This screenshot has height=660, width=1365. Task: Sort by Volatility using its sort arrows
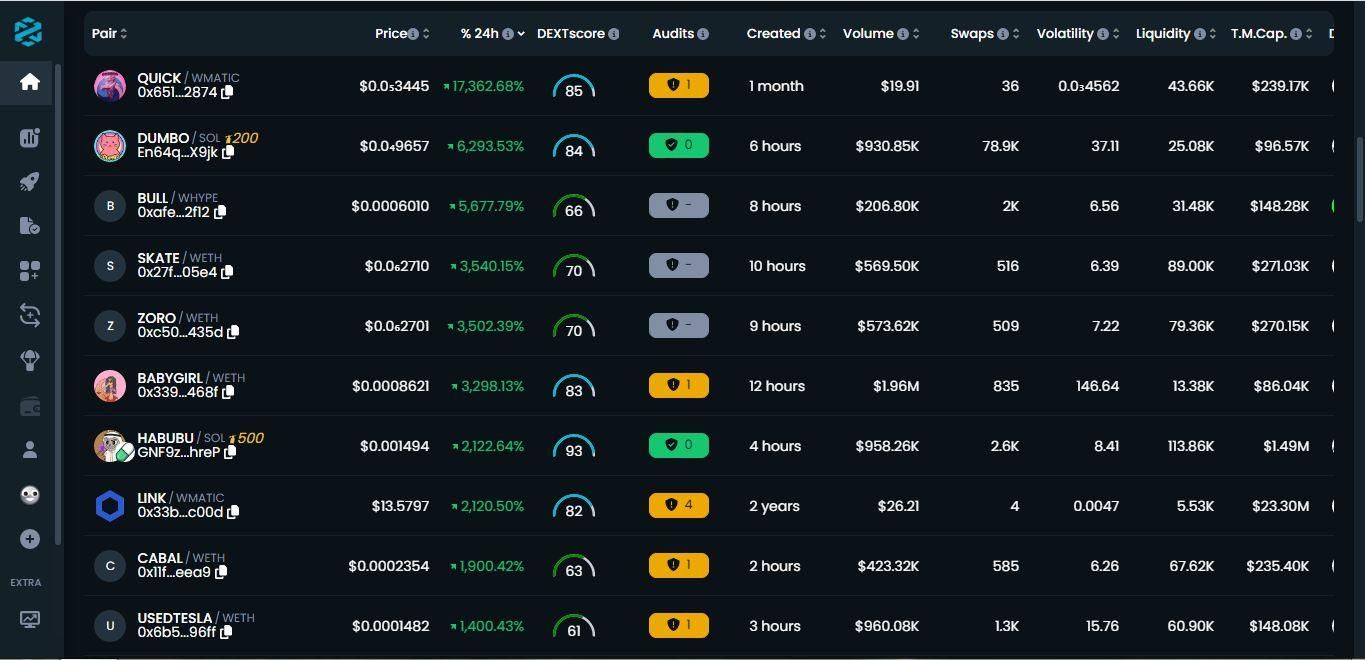(1116, 34)
